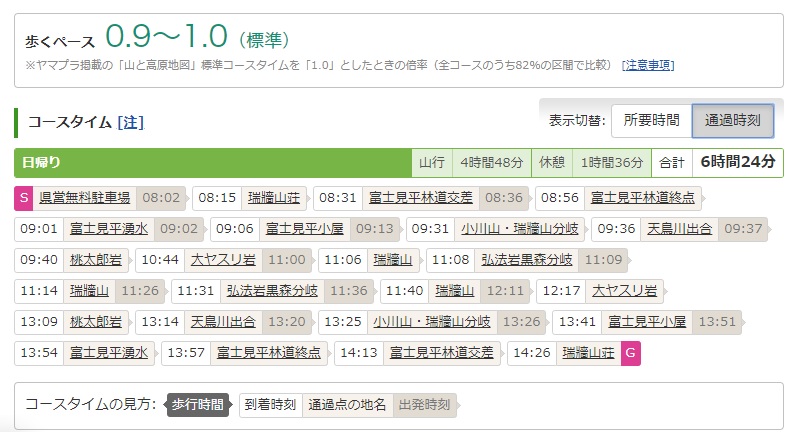Viewport: 794px width, 432px height.
Task: Click 弘法岩黒森分岐 arriving at 11:08
Action: tap(526, 259)
